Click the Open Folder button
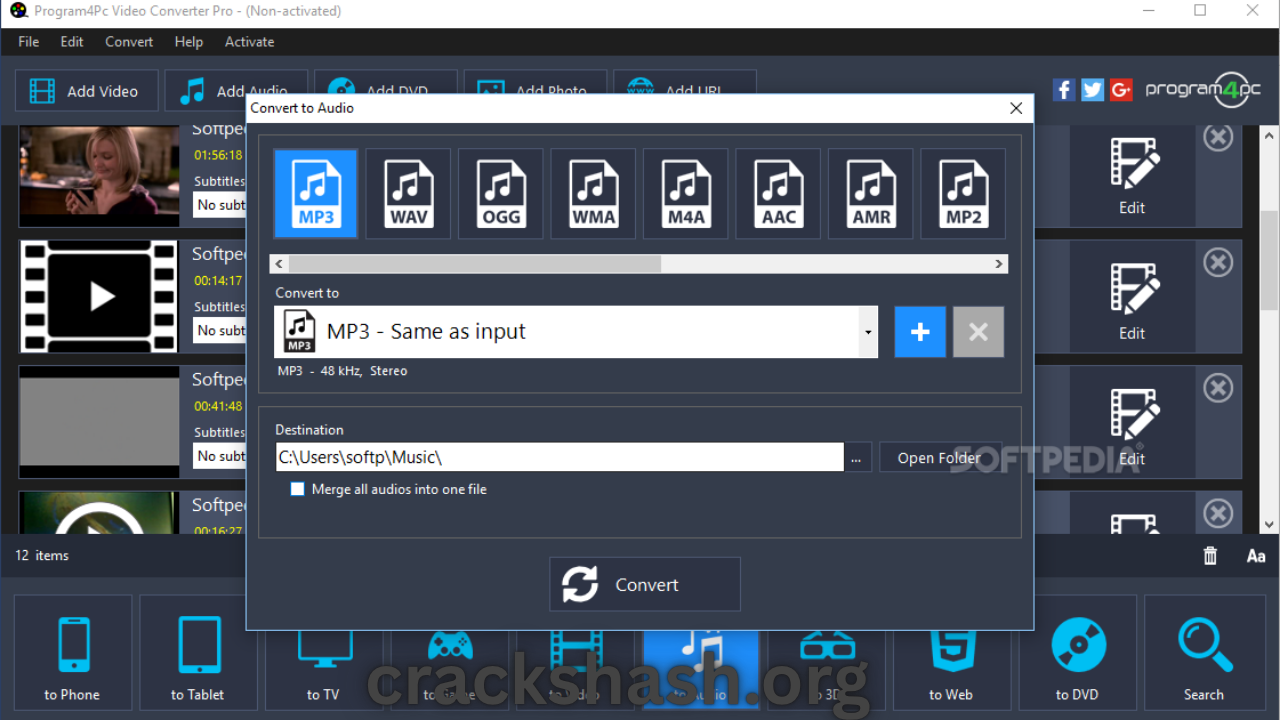The height and width of the screenshot is (720, 1280). tap(939, 458)
